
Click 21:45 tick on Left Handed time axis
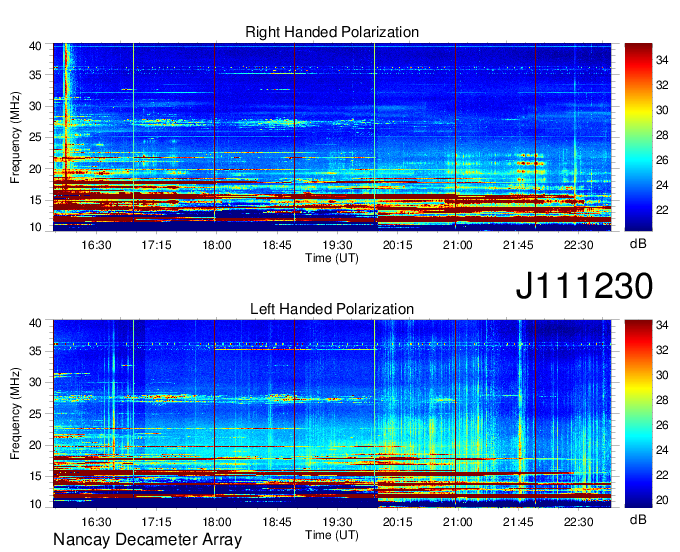(x=518, y=522)
